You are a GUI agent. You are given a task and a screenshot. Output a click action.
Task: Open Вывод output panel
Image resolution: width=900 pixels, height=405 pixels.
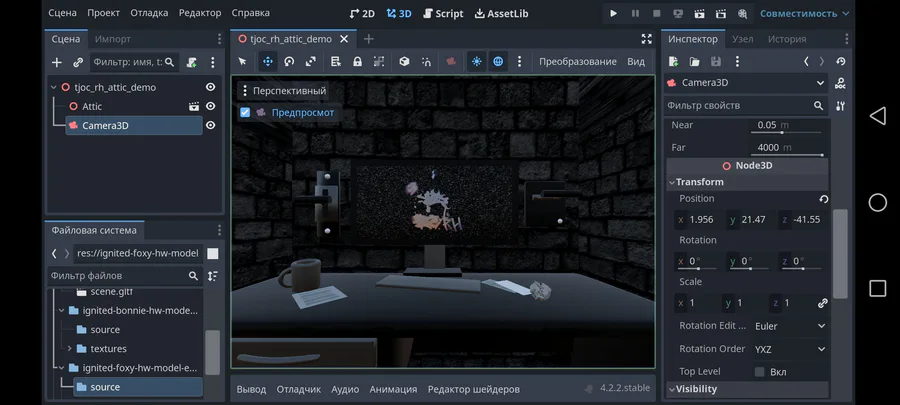coord(251,389)
